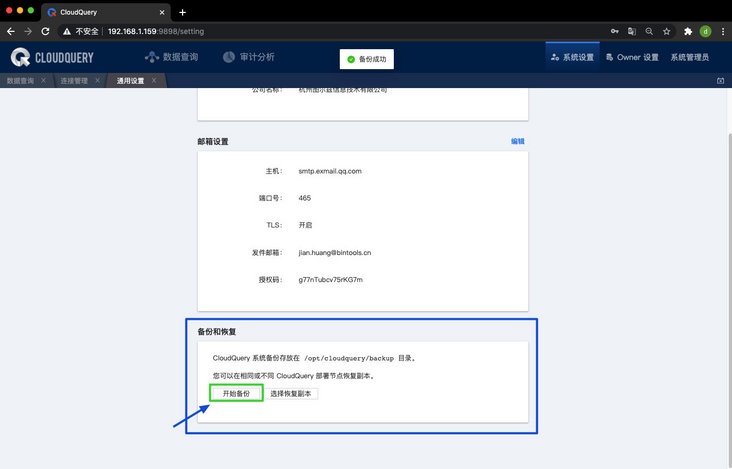Click the translate page icon
This screenshot has width=732, height=469.
pyautogui.click(x=632, y=31)
